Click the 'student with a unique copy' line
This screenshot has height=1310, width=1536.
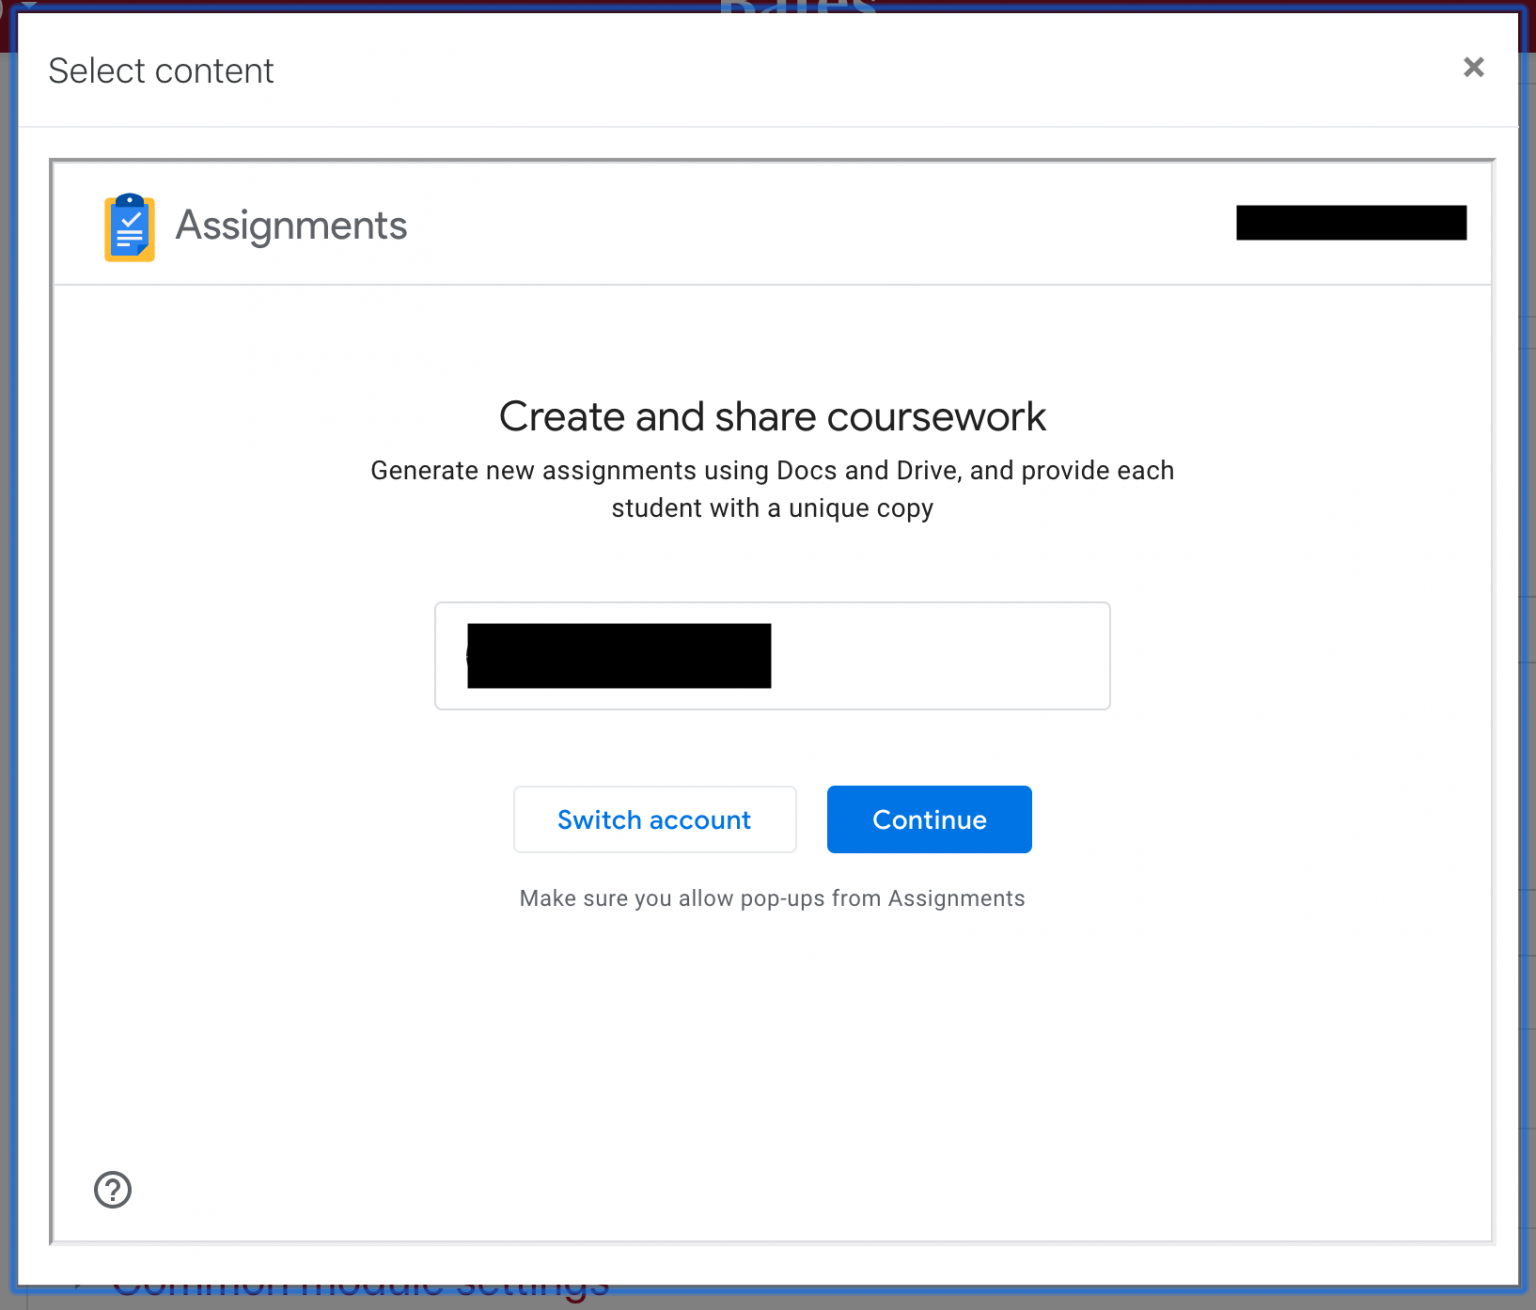[x=772, y=509]
